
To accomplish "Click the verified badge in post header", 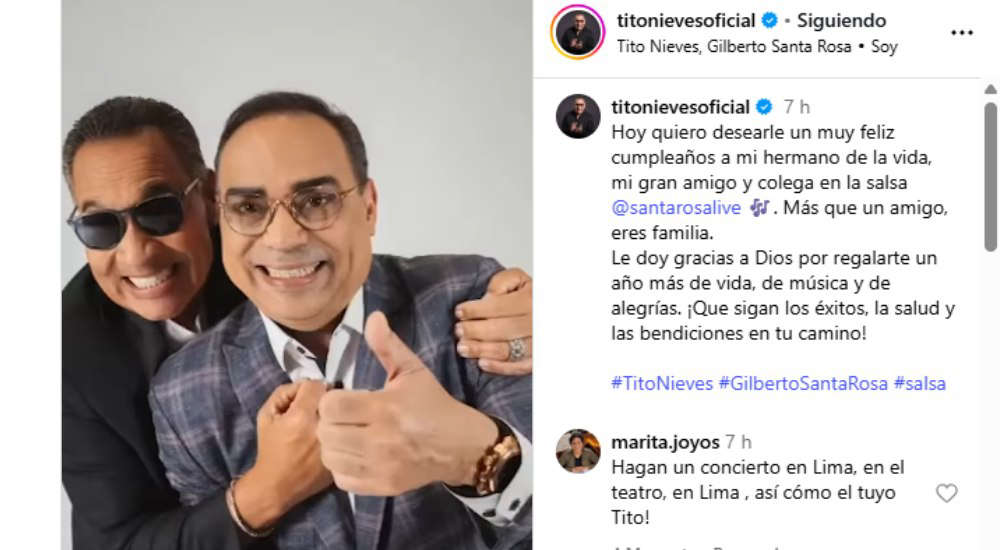I will (770, 20).
